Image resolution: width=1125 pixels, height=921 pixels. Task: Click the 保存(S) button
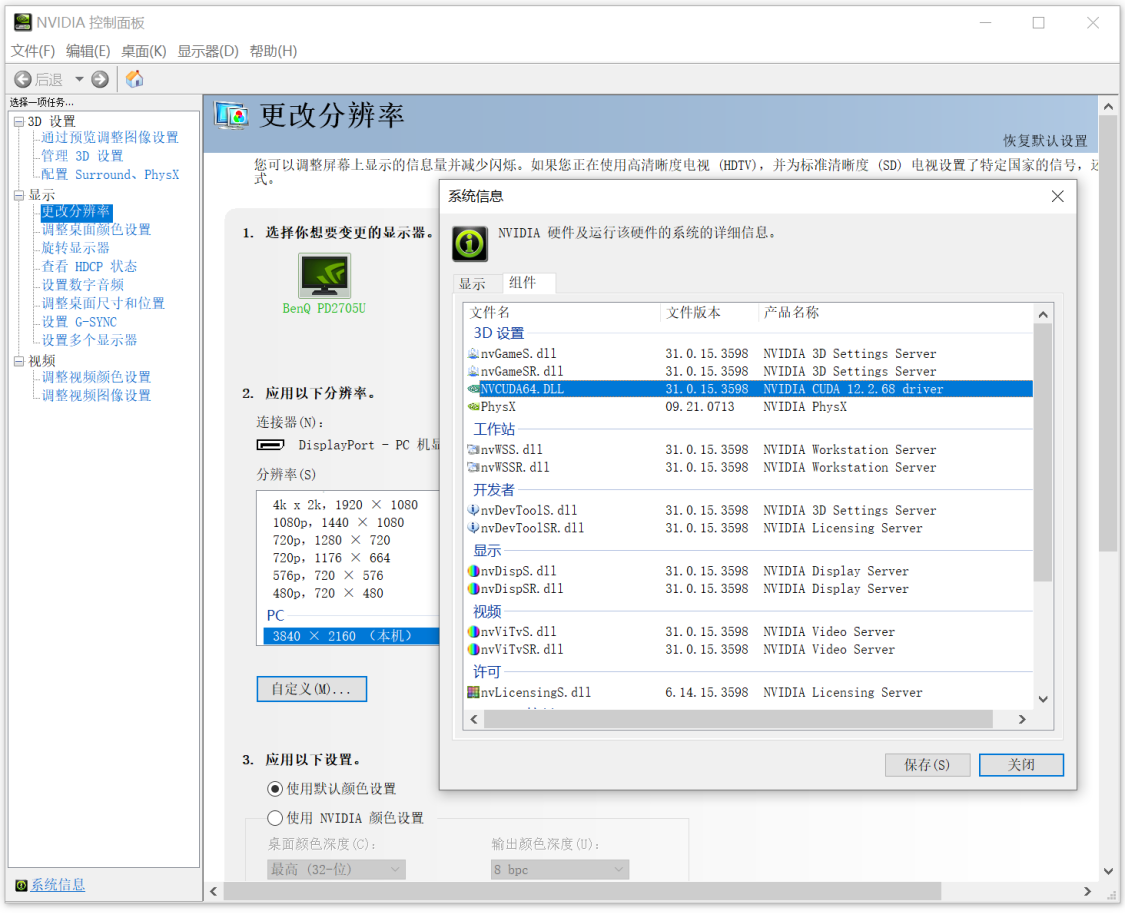click(927, 765)
